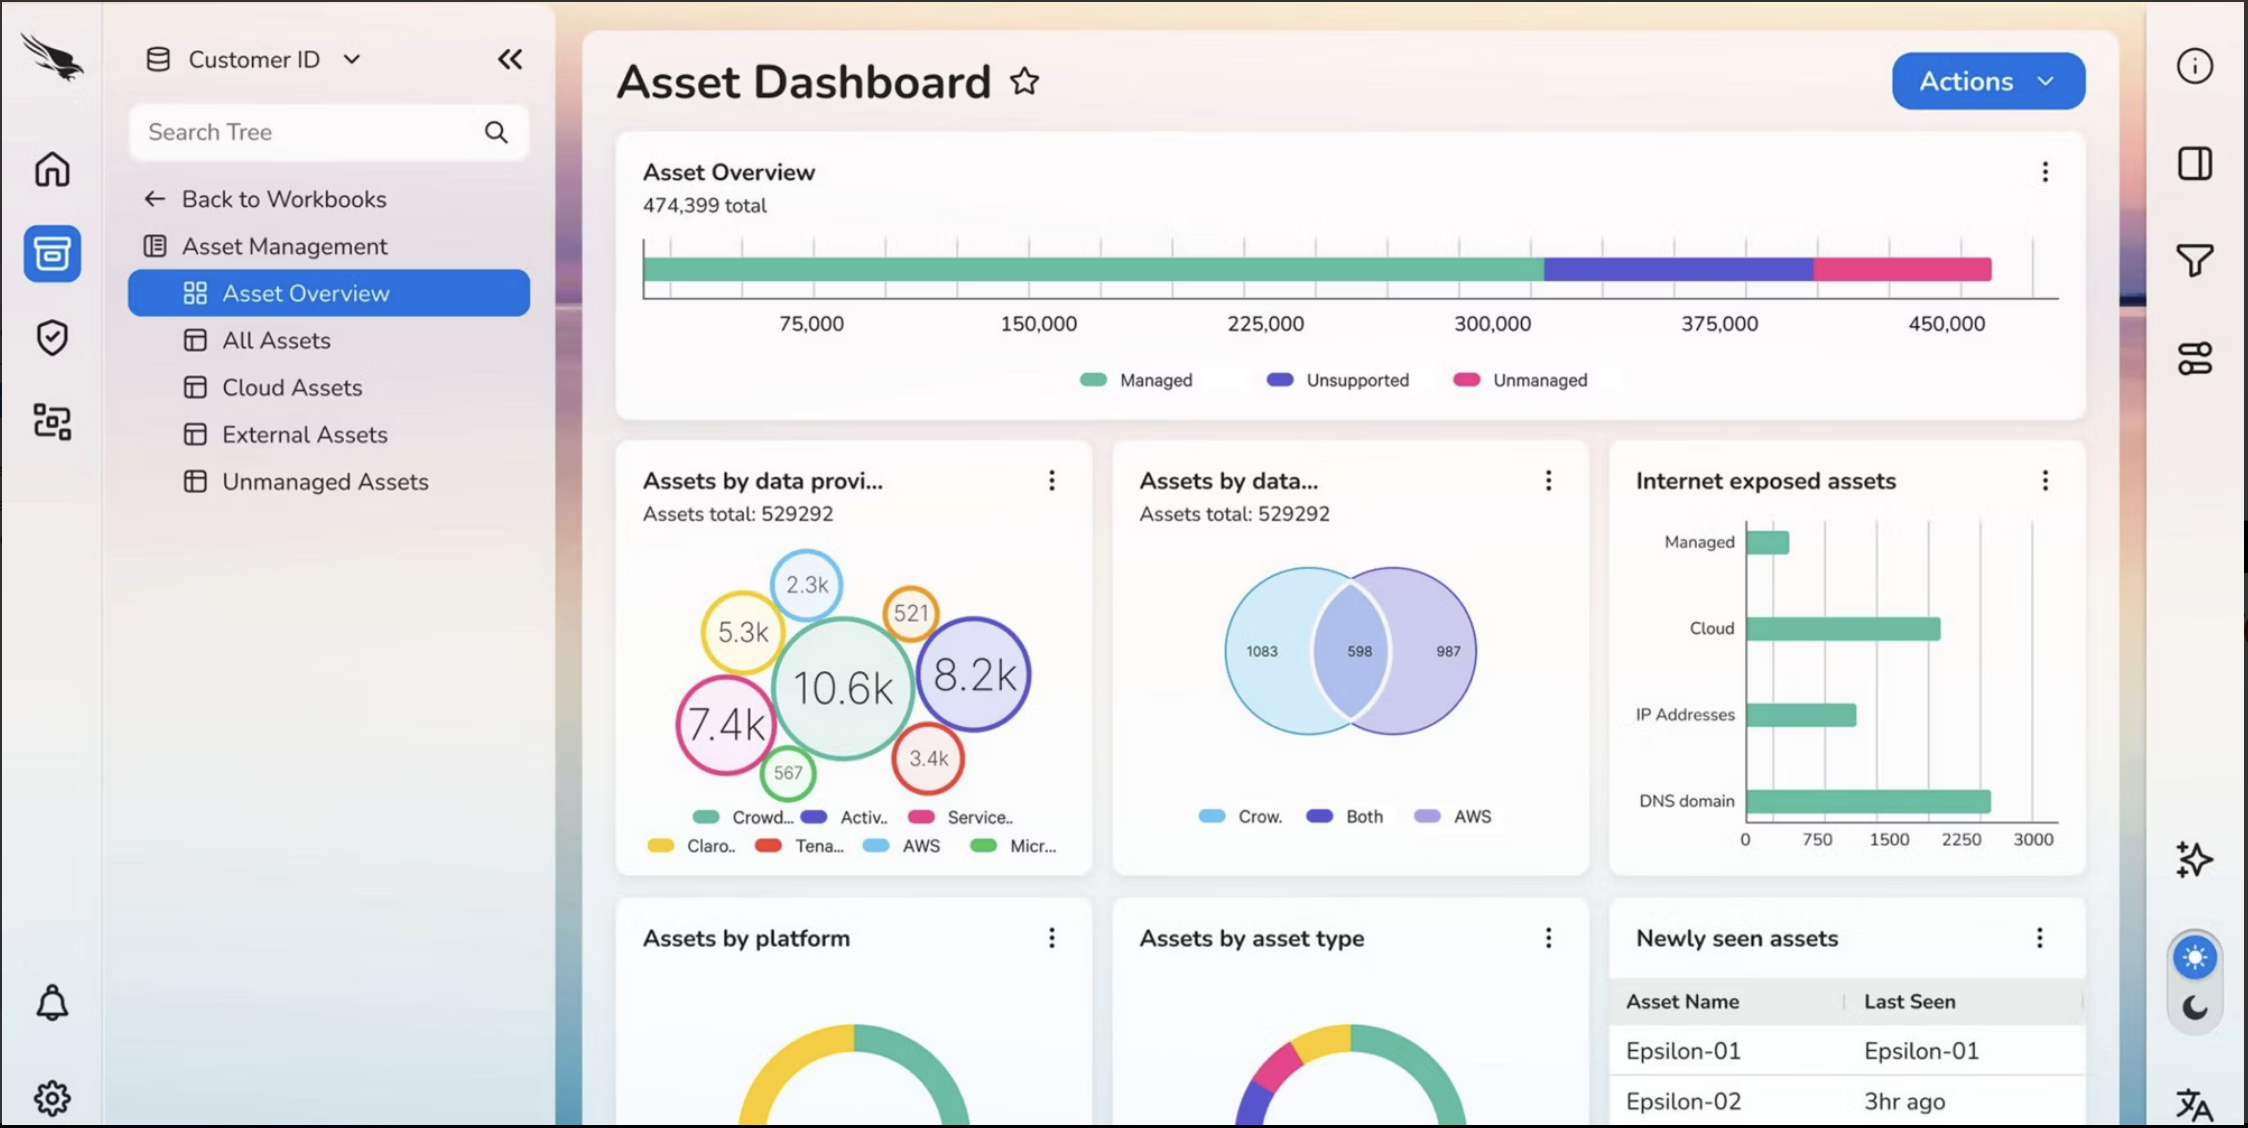Image resolution: width=2248 pixels, height=1128 pixels.
Task: Open Asset Overview card options menu
Action: pyautogui.click(x=2044, y=172)
